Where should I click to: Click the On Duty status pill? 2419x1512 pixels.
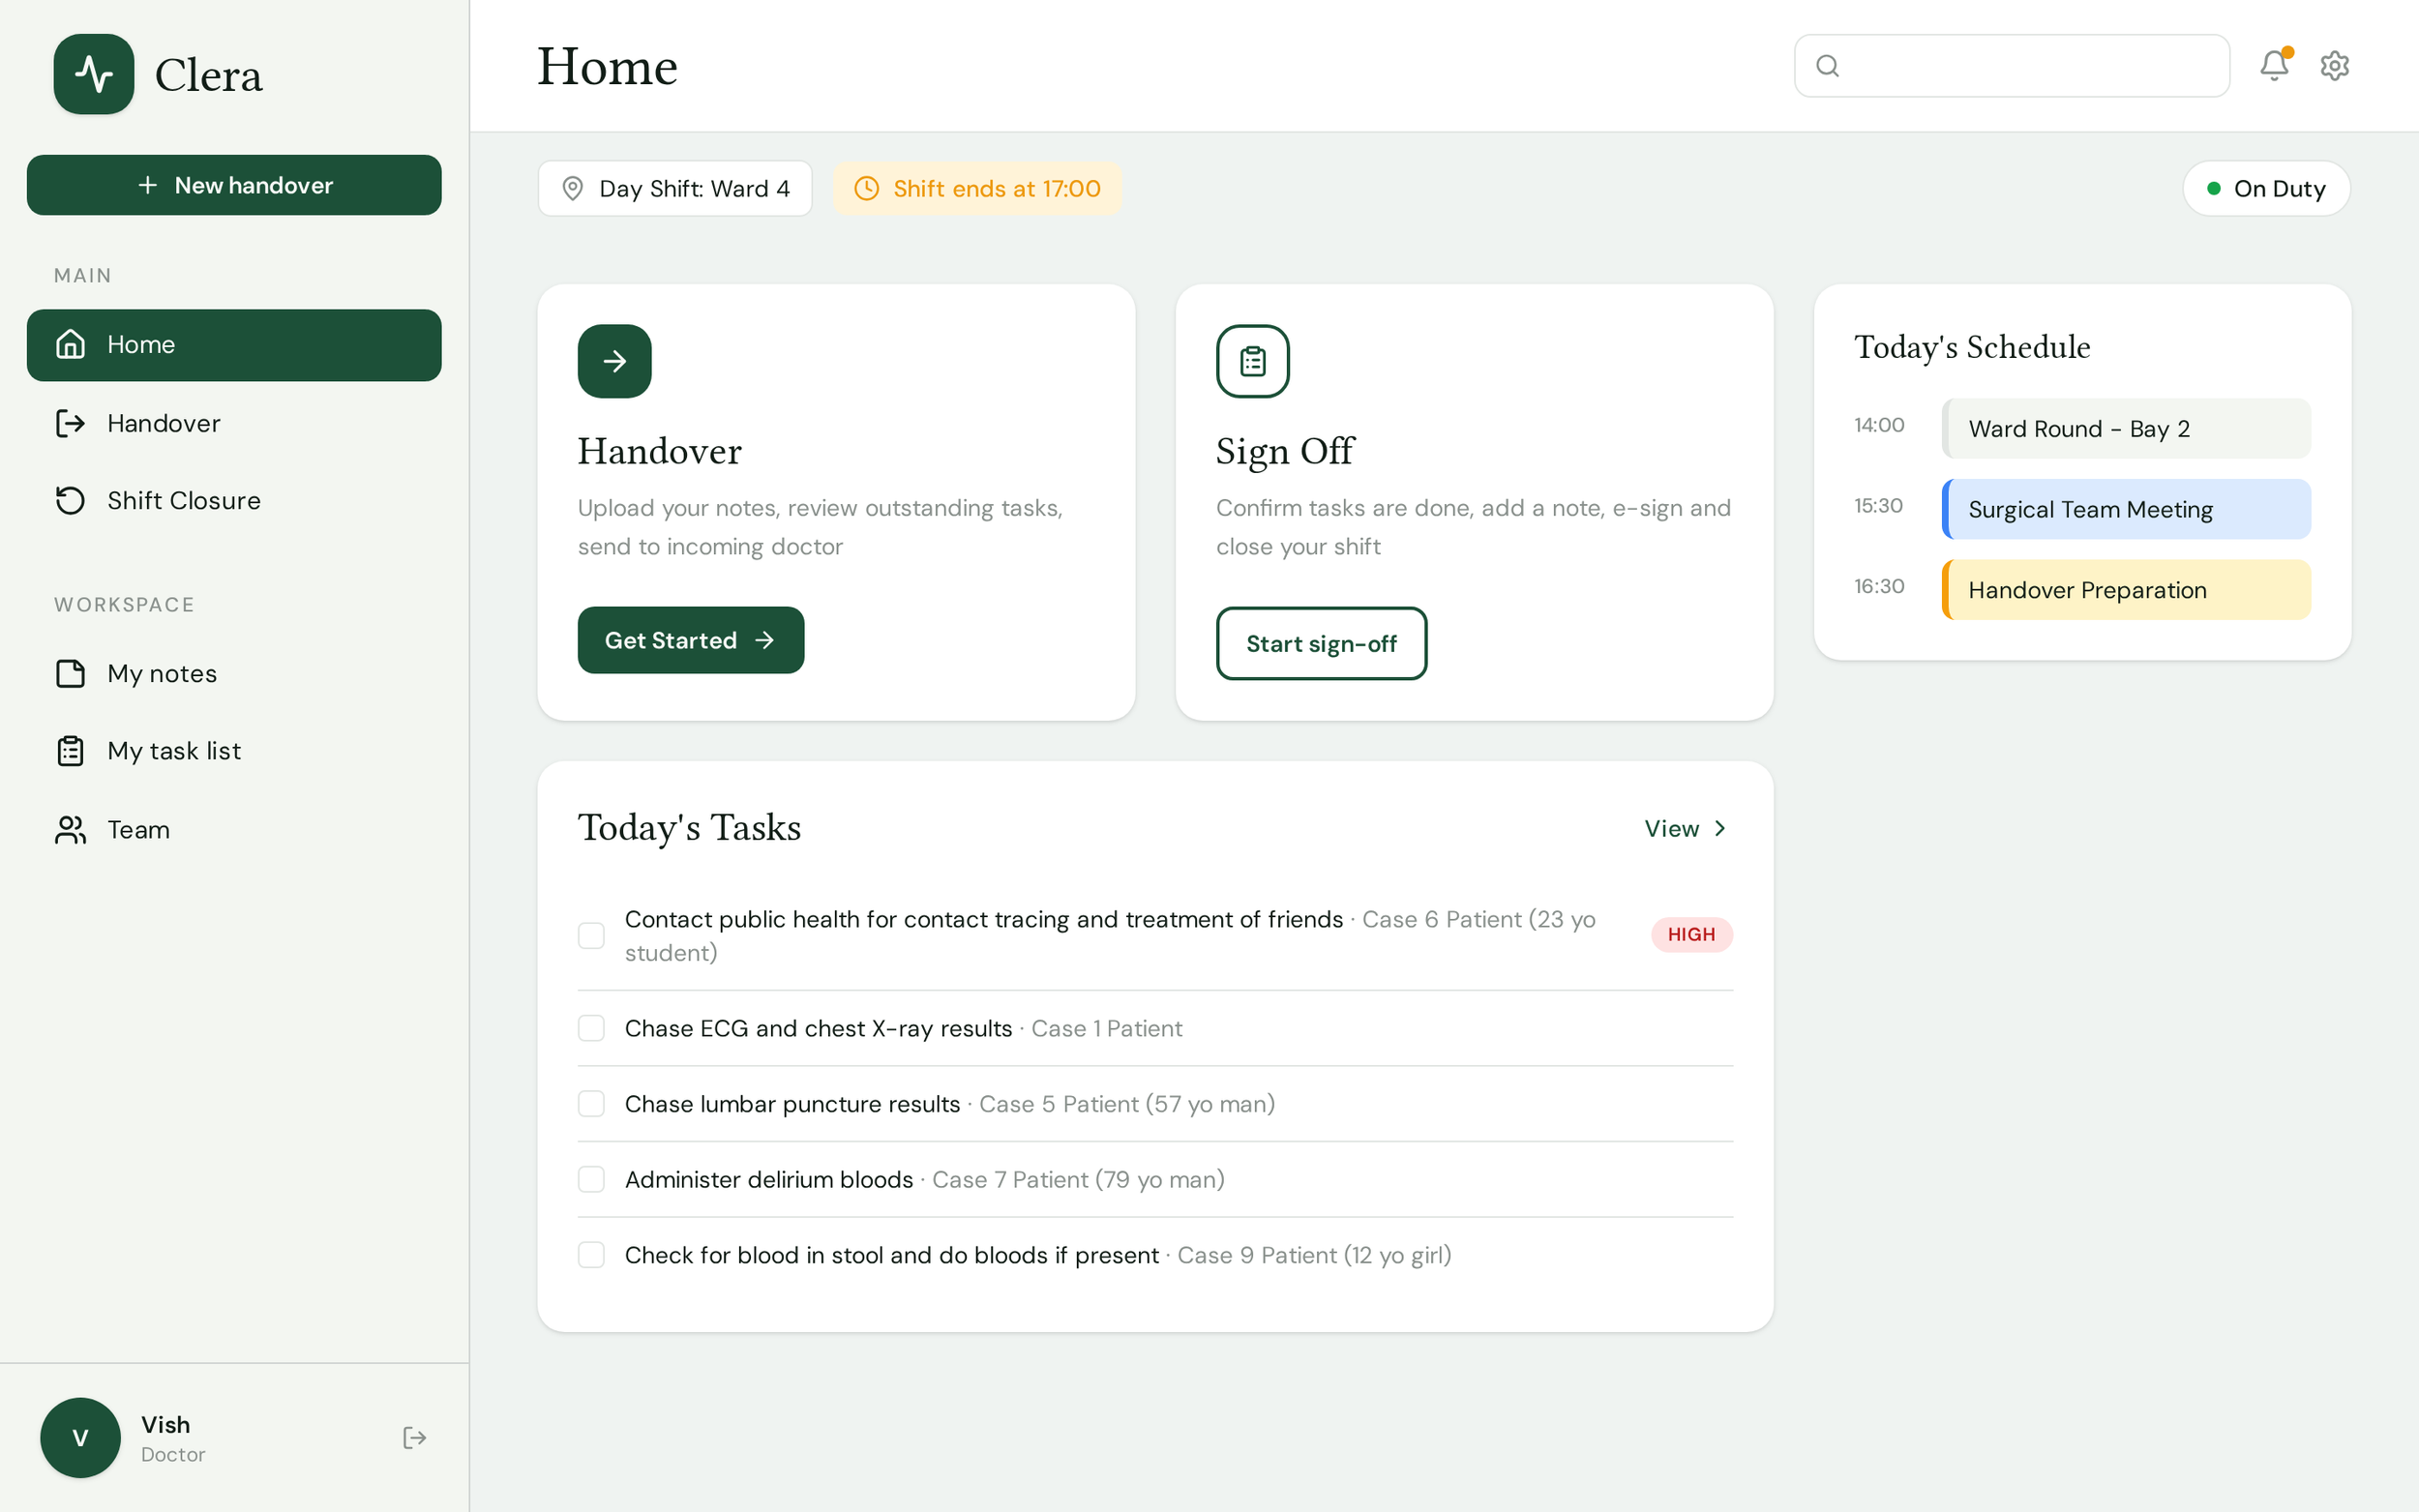[2265, 188]
